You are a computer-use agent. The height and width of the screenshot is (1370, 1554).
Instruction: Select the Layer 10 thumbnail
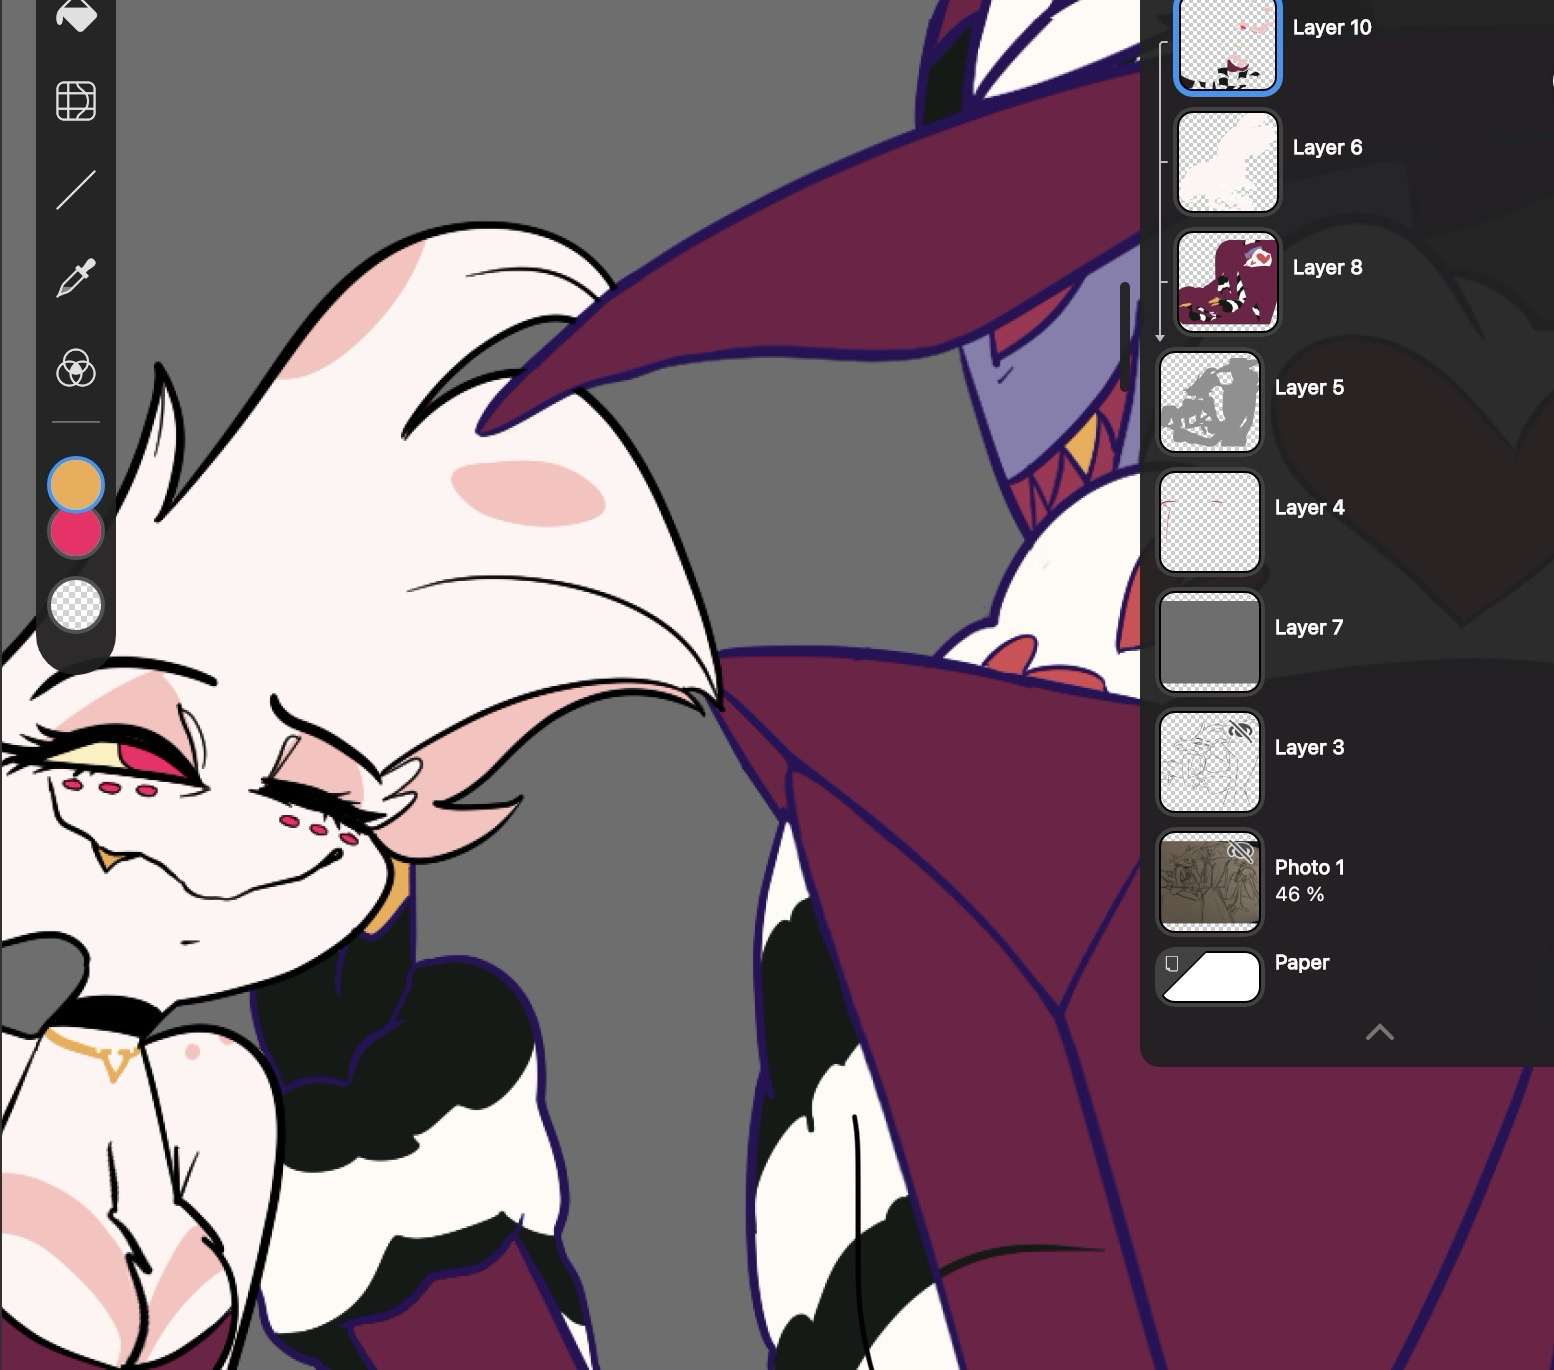[1227, 44]
